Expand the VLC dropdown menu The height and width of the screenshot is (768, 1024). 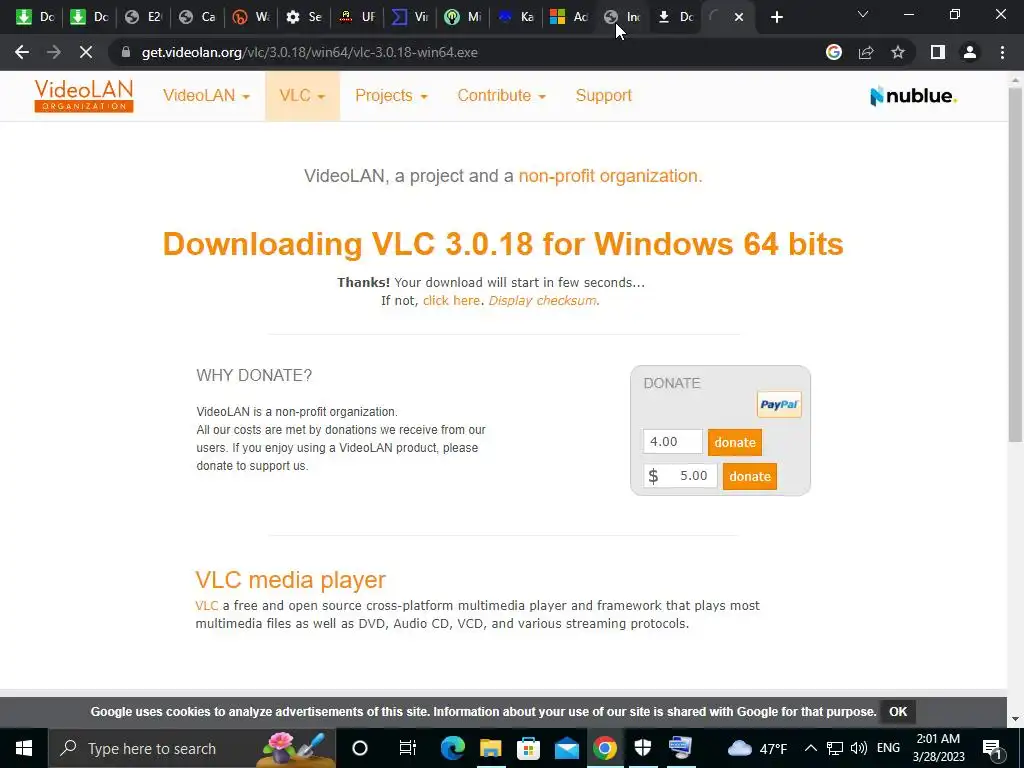click(302, 95)
